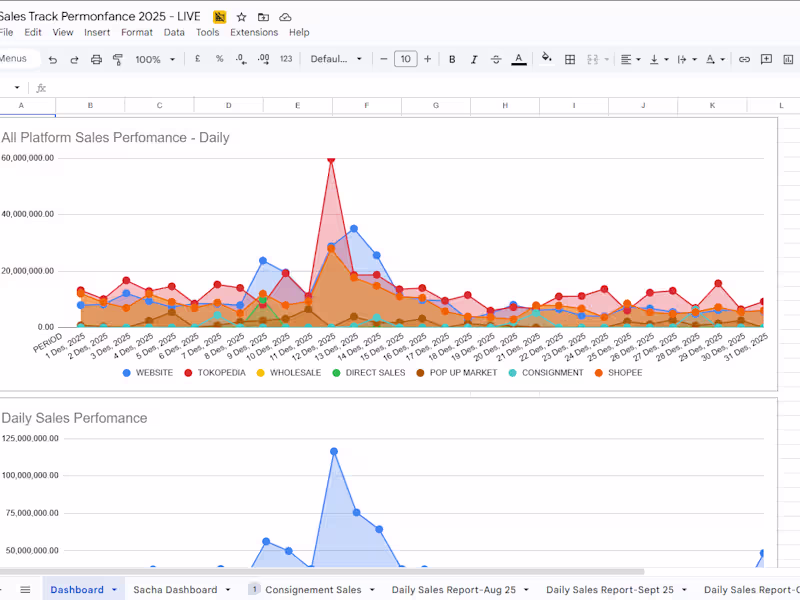Toggle strikethrough formatting
Viewport: 800px width, 600px height.
pos(495,59)
